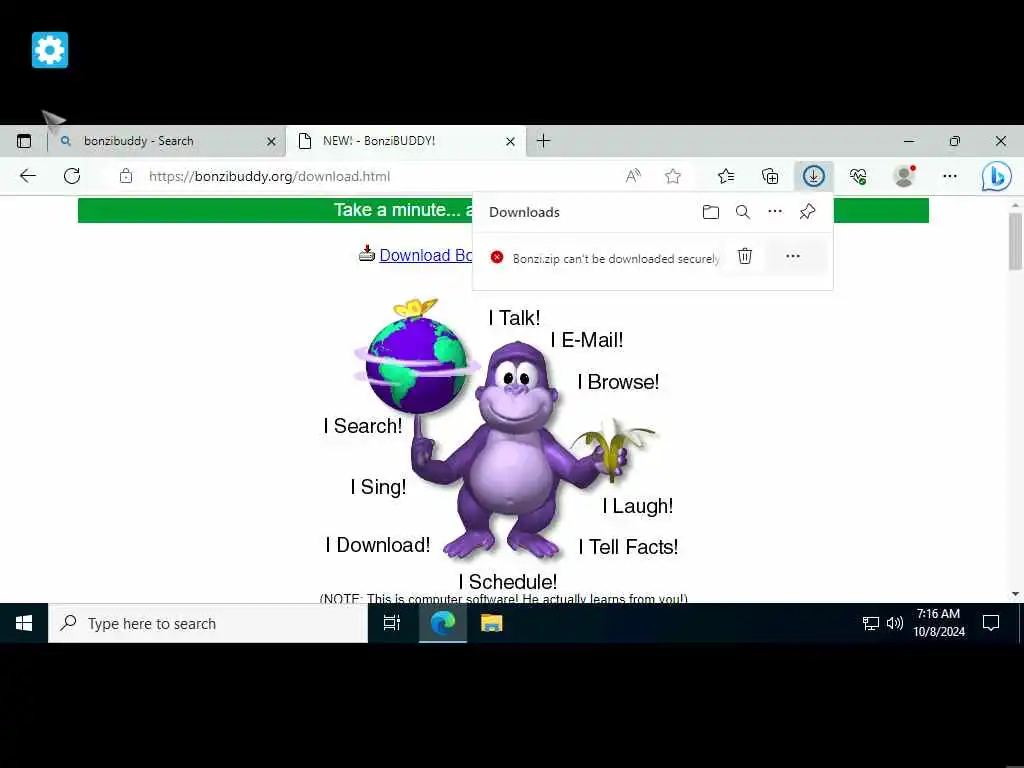The width and height of the screenshot is (1024, 768).
Task: Add this page to favorites
Action: 673,176
